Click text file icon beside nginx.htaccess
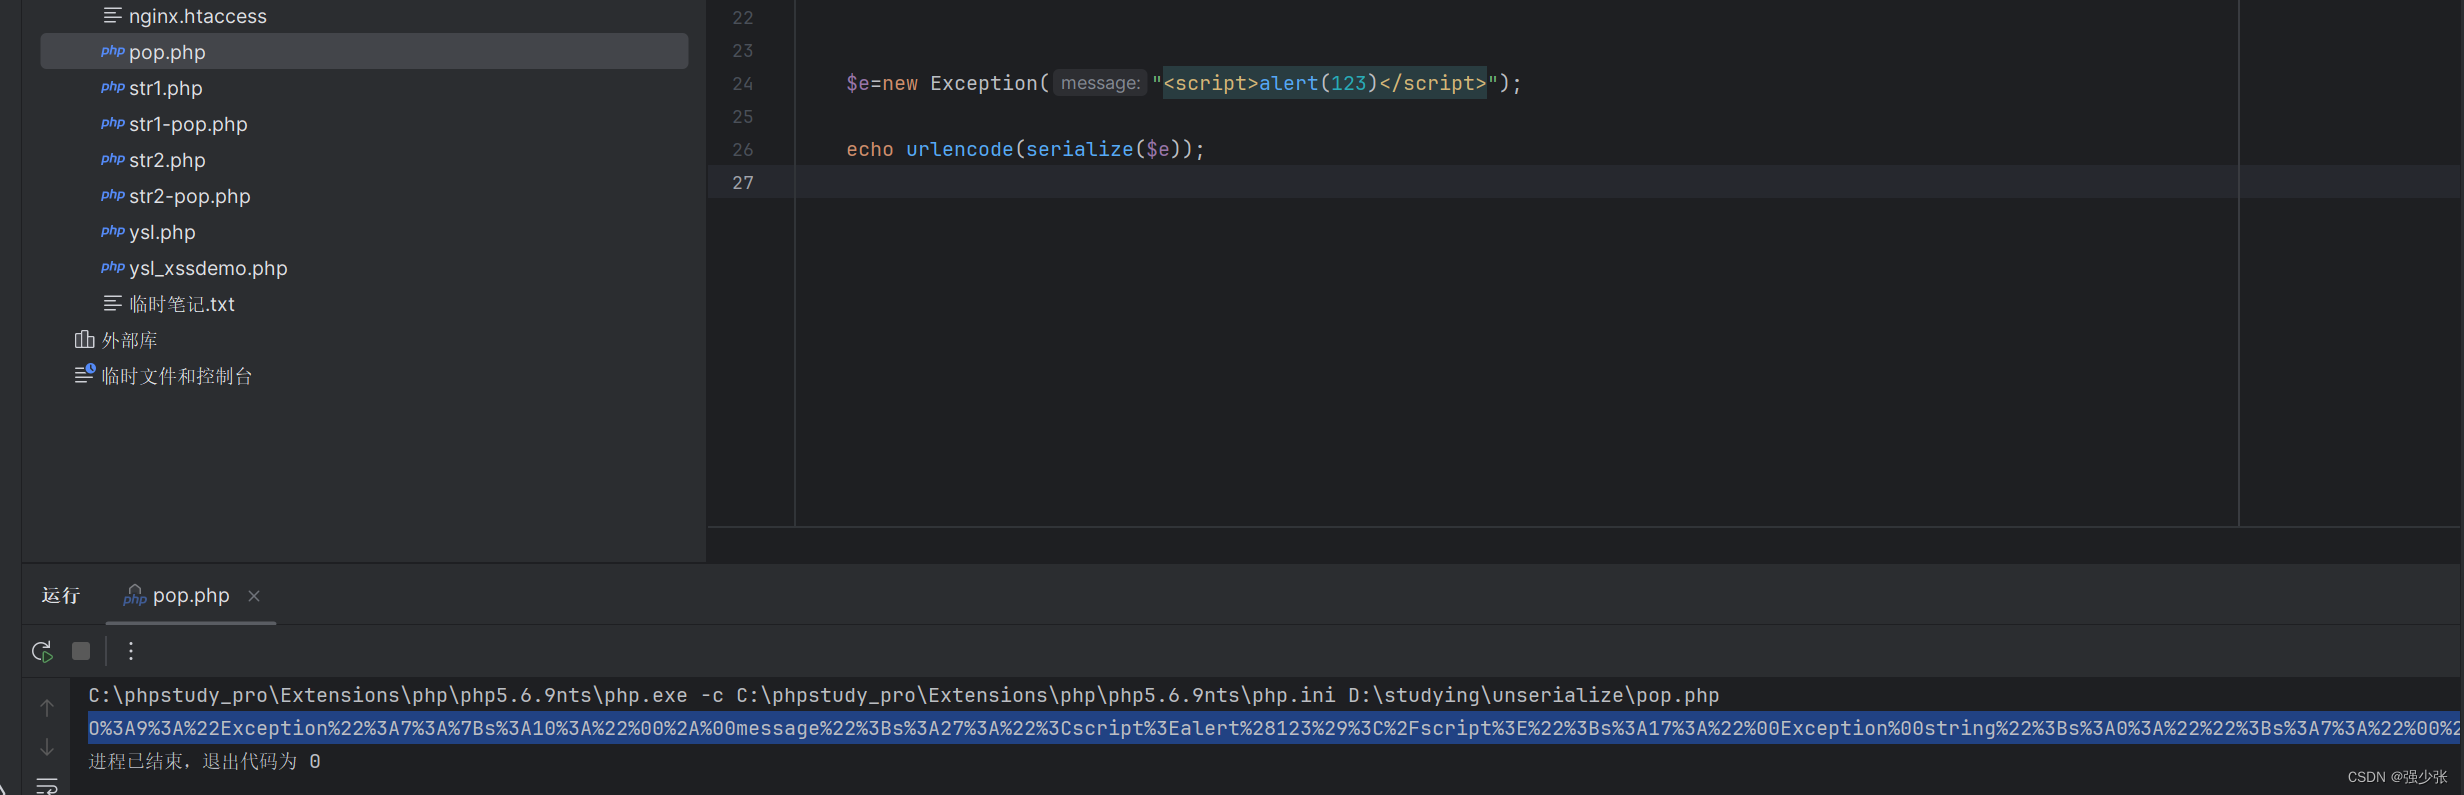 tap(112, 16)
